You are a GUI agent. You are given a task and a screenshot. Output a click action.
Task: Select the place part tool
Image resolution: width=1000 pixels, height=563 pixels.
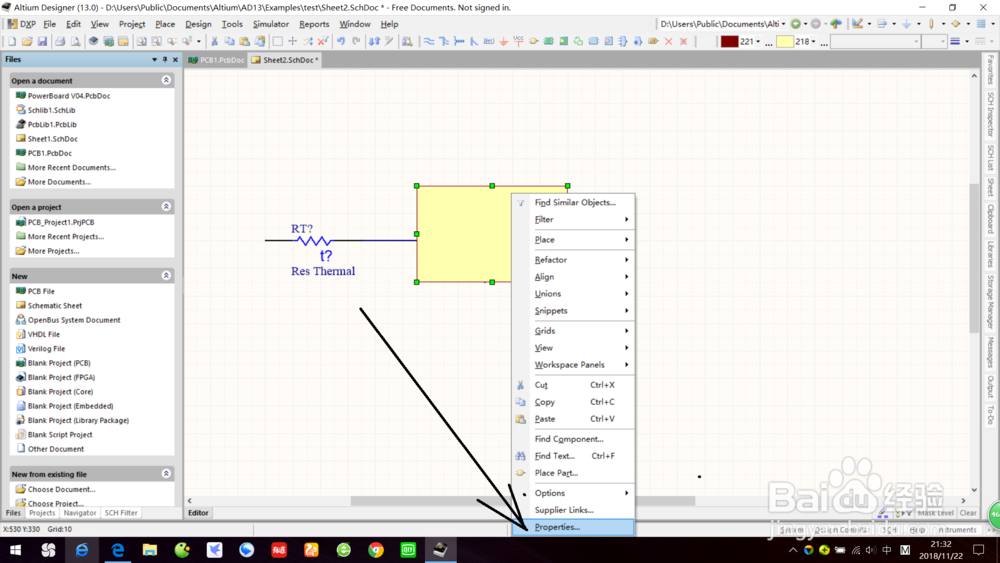point(534,41)
